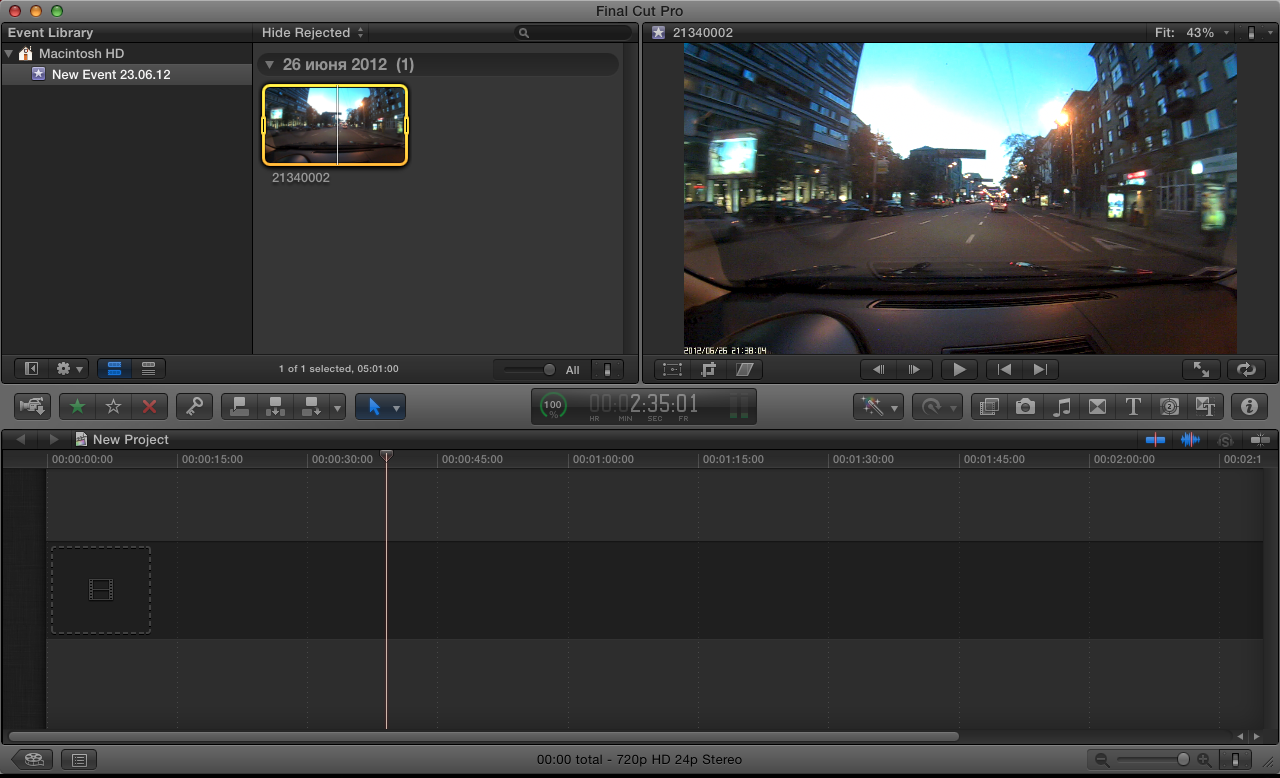Open the keyword editor key icon
Viewport: 1280px width, 778px height.
click(194, 407)
